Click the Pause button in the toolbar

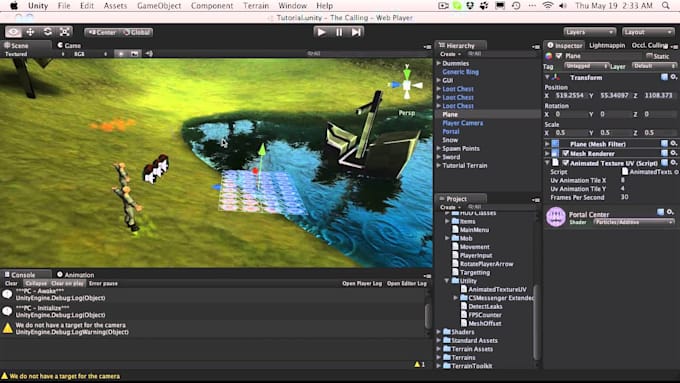(339, 32)
